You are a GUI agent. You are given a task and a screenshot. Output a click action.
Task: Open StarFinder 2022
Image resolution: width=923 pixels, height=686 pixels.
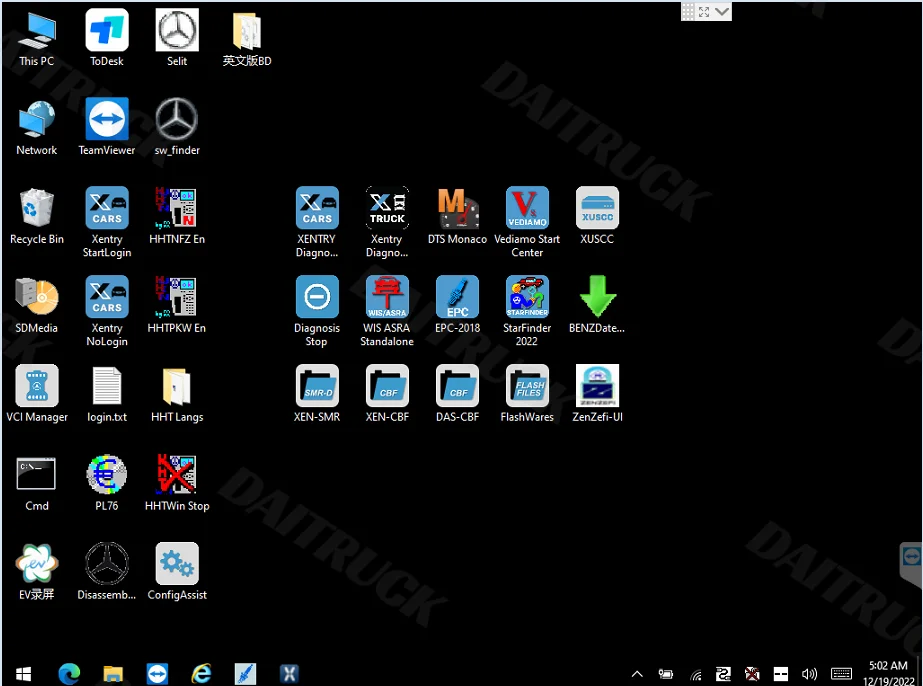tap(527, 311)
